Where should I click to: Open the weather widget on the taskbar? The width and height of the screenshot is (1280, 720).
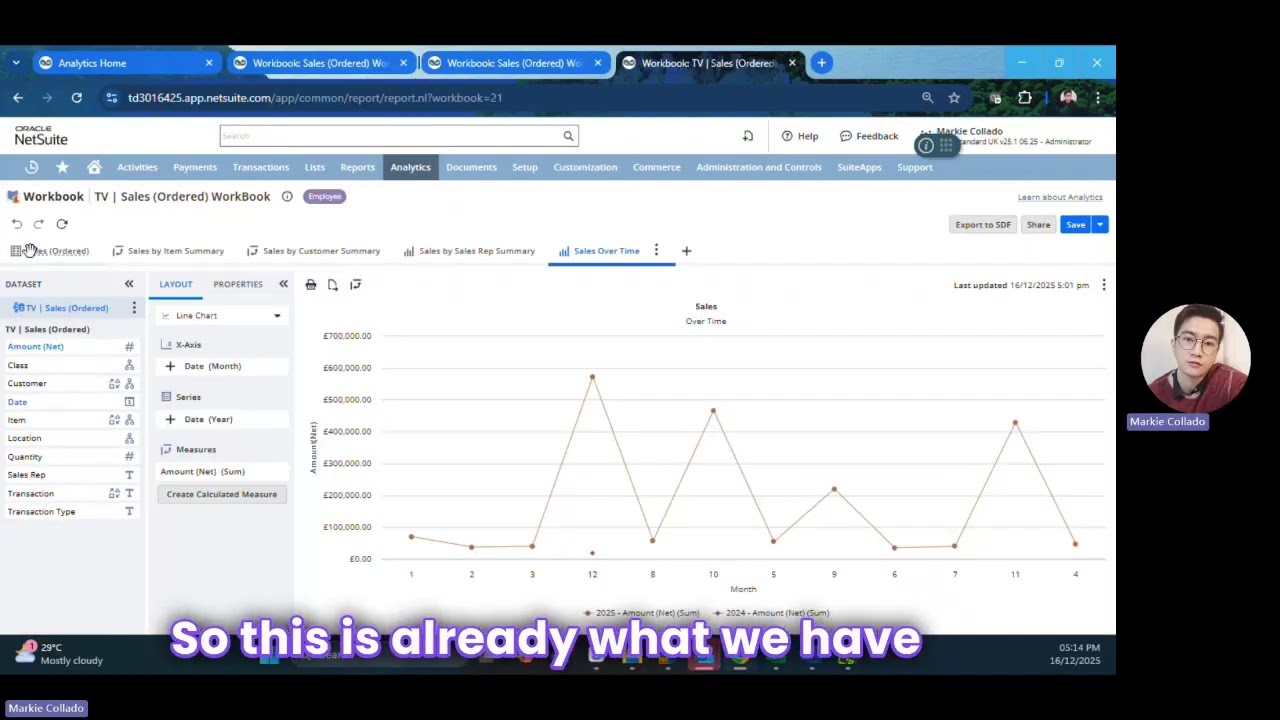[x=60, y=654]
